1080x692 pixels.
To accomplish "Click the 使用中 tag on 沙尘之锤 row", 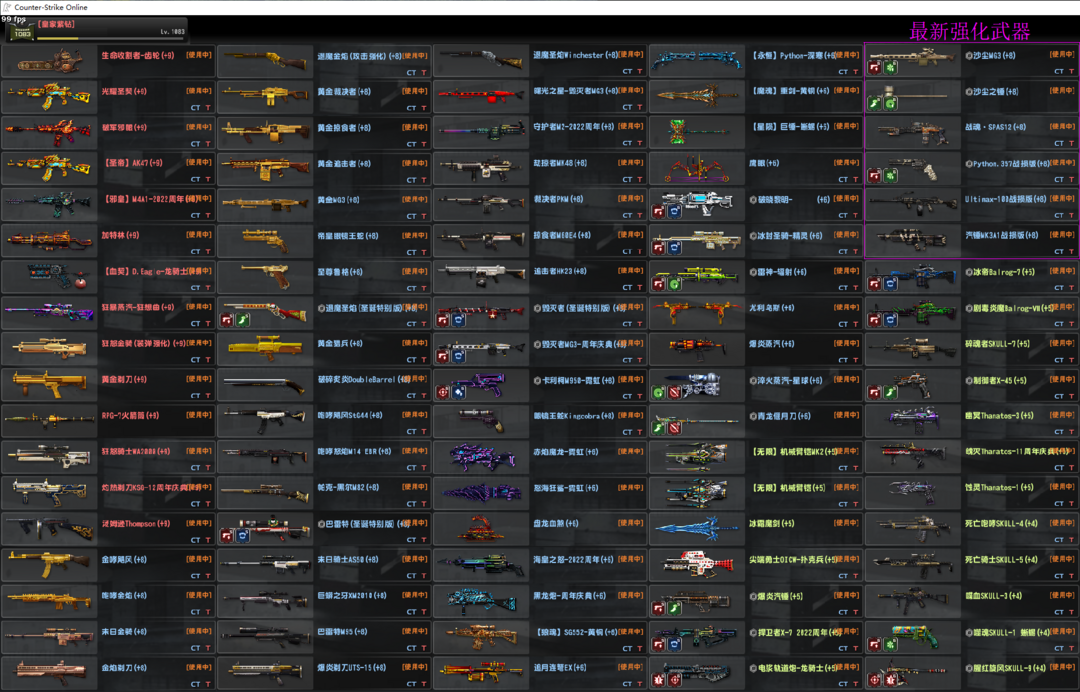I will click(x=1061, y=91).
